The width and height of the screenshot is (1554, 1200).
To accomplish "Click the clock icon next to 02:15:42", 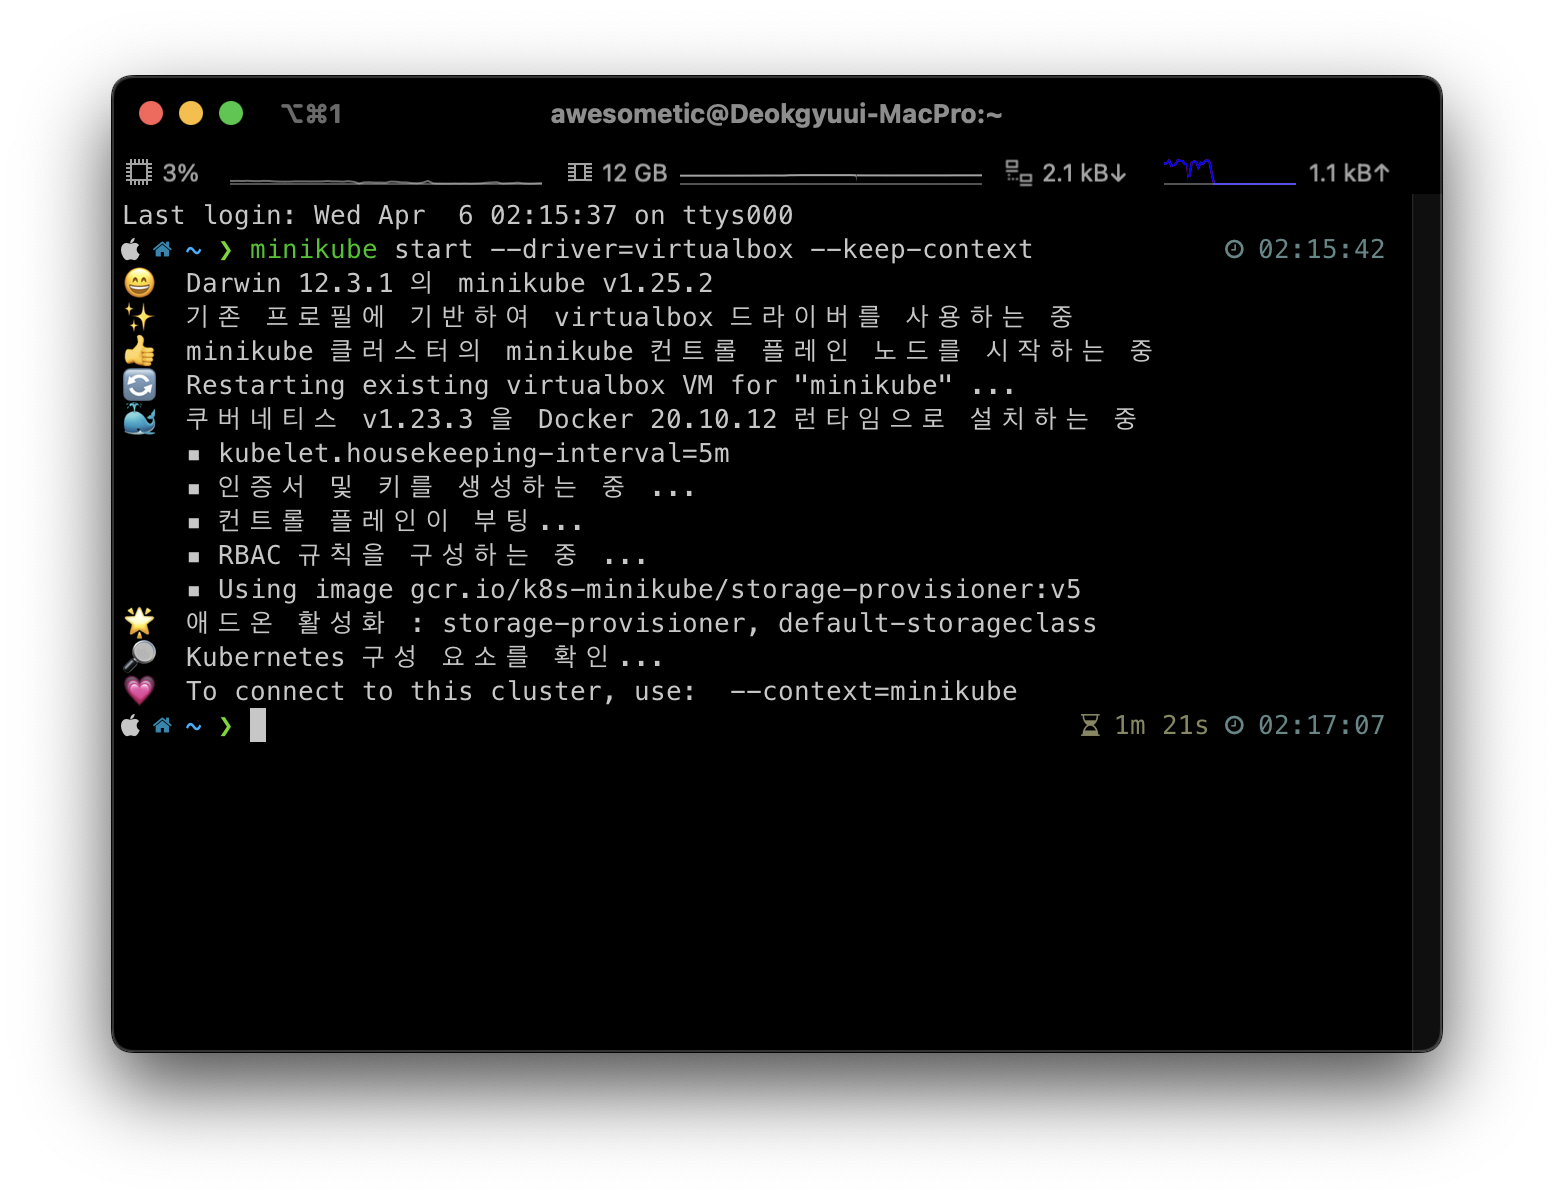I will point(1235,249).
